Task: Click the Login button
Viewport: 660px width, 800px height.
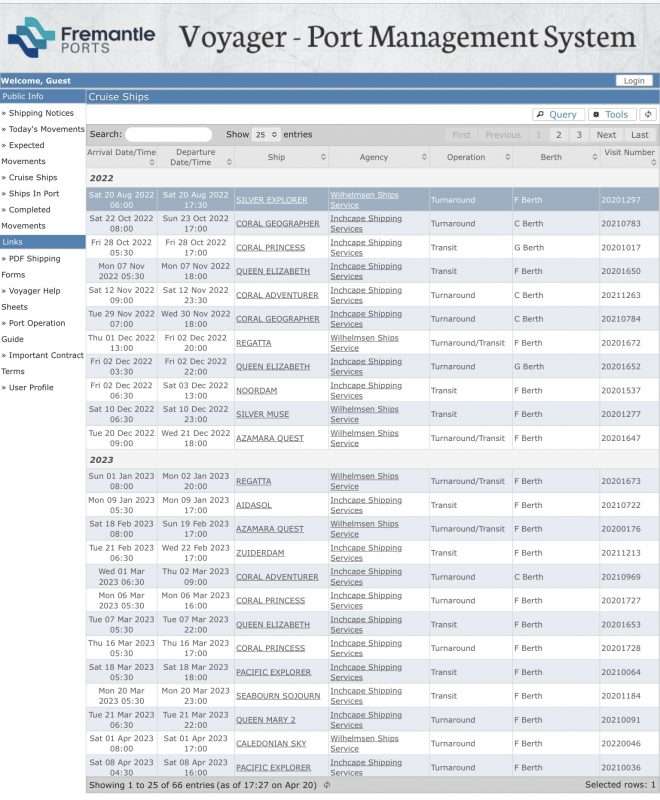Action: click(633, 81)
